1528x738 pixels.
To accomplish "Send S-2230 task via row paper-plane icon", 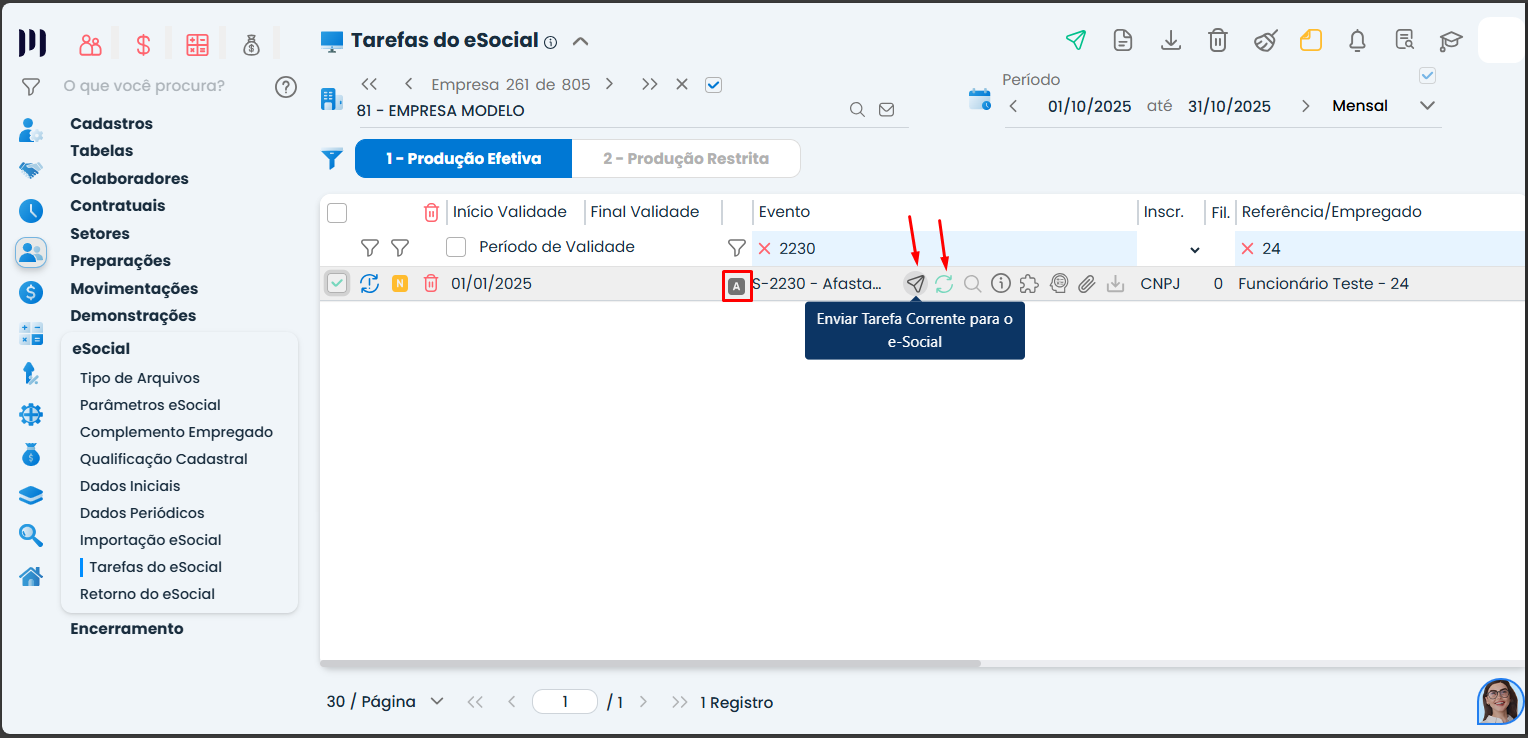I will tap(915, 284).
